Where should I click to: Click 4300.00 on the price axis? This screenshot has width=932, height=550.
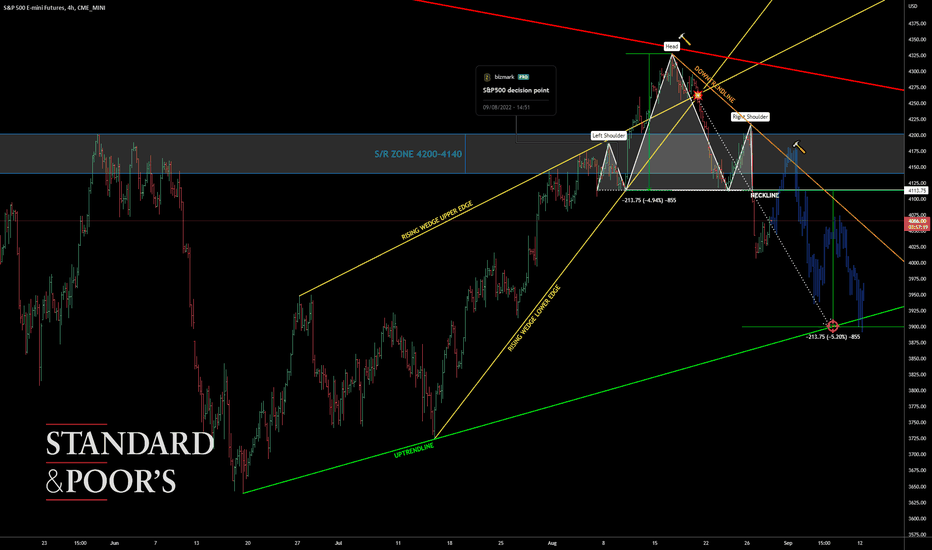click(917, 71)
